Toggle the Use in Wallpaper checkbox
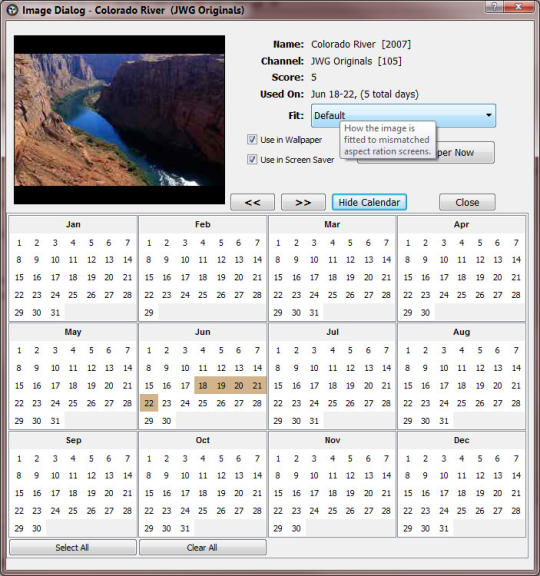 coord(252,140)
